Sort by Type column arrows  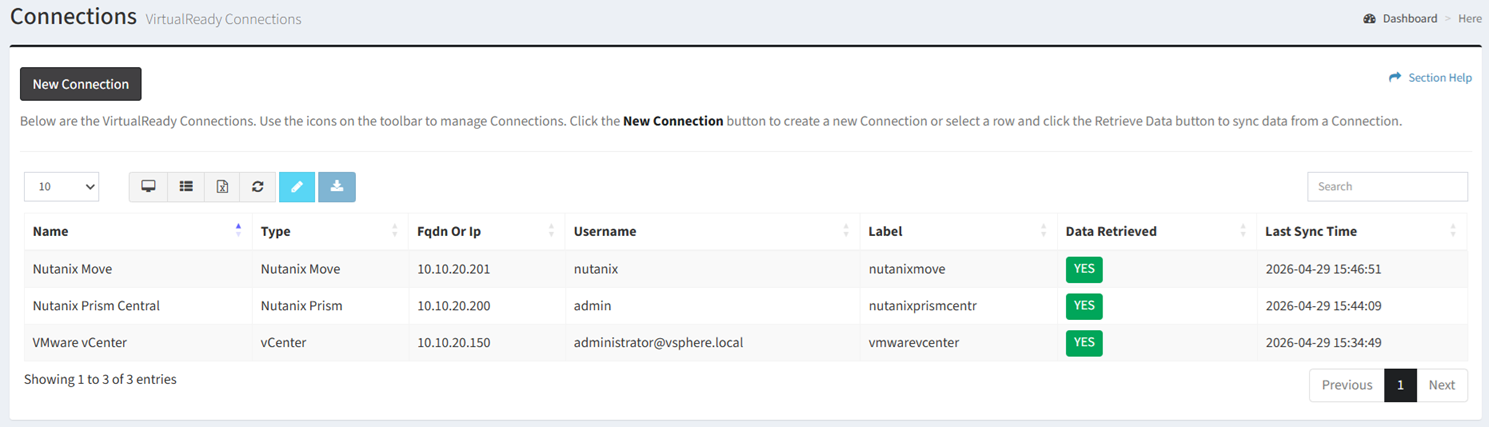(x=395, y=231)
